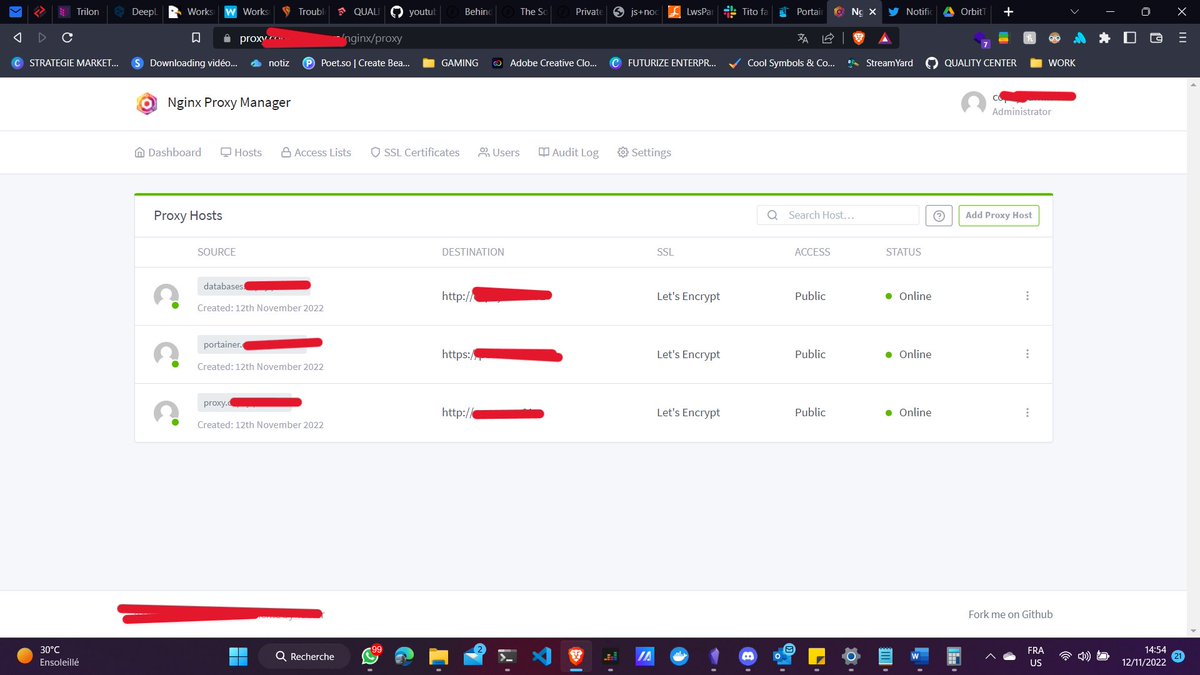
Task: Toggle the browser sidebar panel icon
Action: 1130,38
